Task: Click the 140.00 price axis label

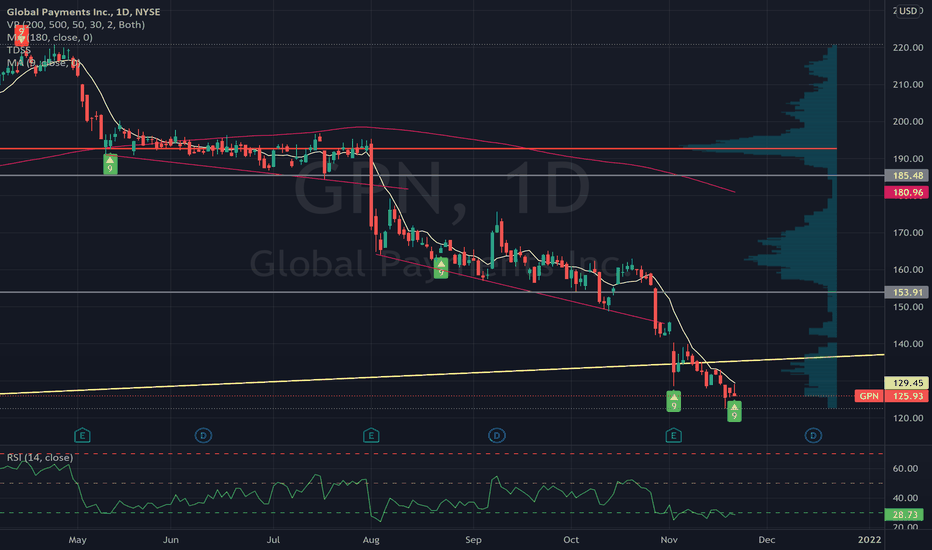Action: pyautogui.click(x=908, y=344)
